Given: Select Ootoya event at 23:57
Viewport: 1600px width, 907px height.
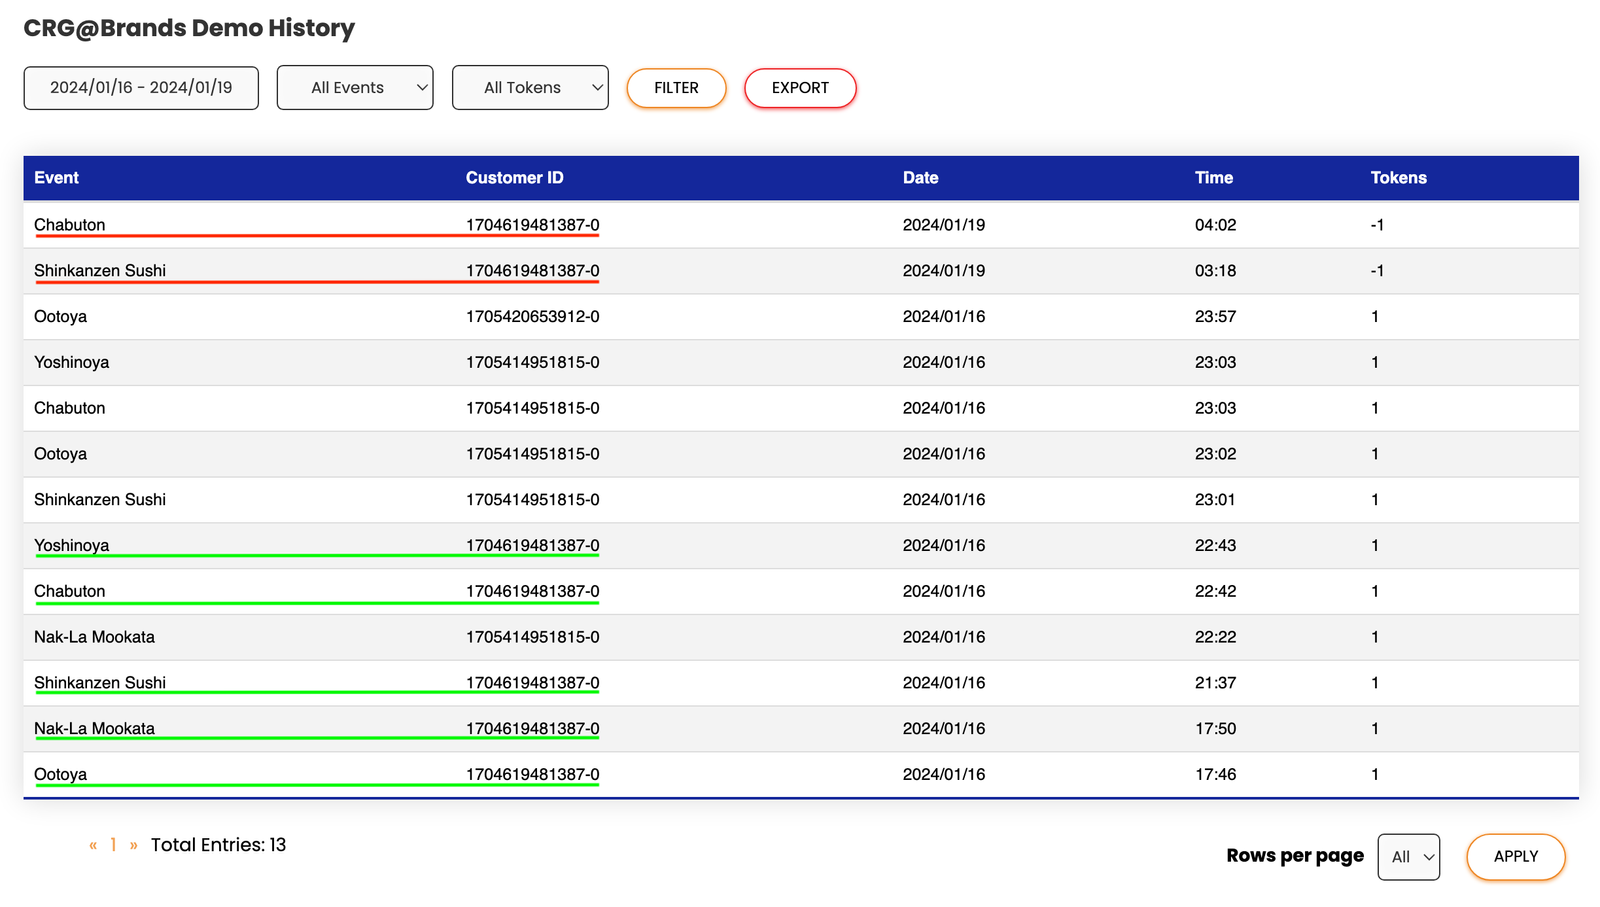Looking at the screenshot, I should click(x=60, y=317).
